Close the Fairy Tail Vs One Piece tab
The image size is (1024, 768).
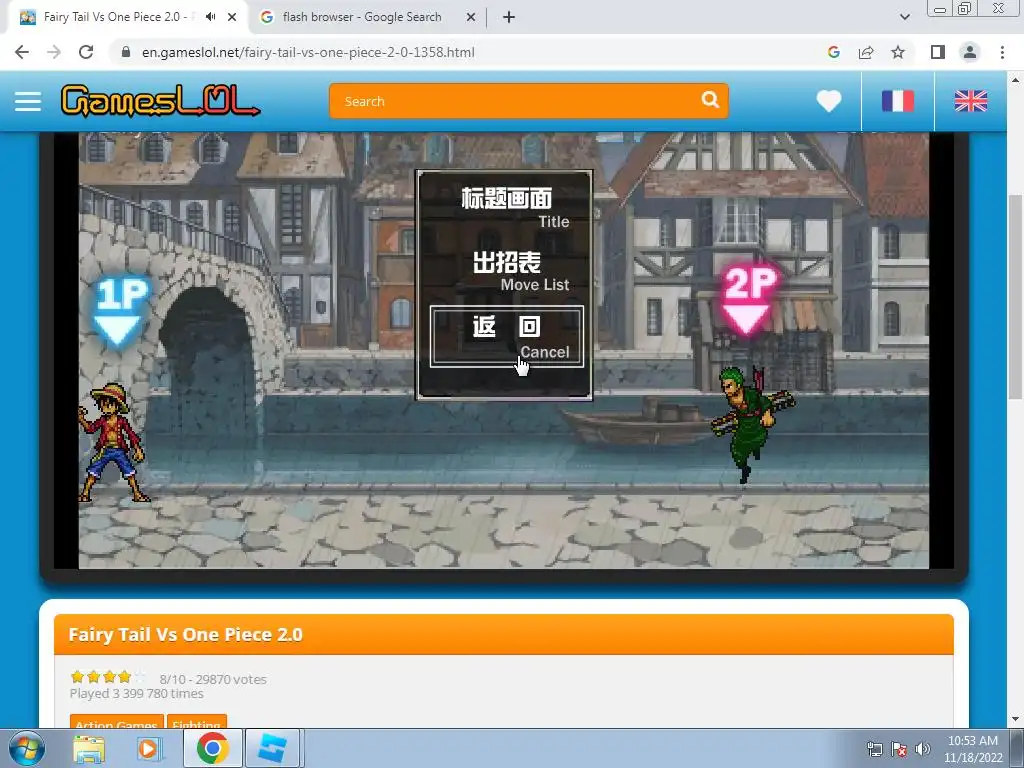pos(232,18)
